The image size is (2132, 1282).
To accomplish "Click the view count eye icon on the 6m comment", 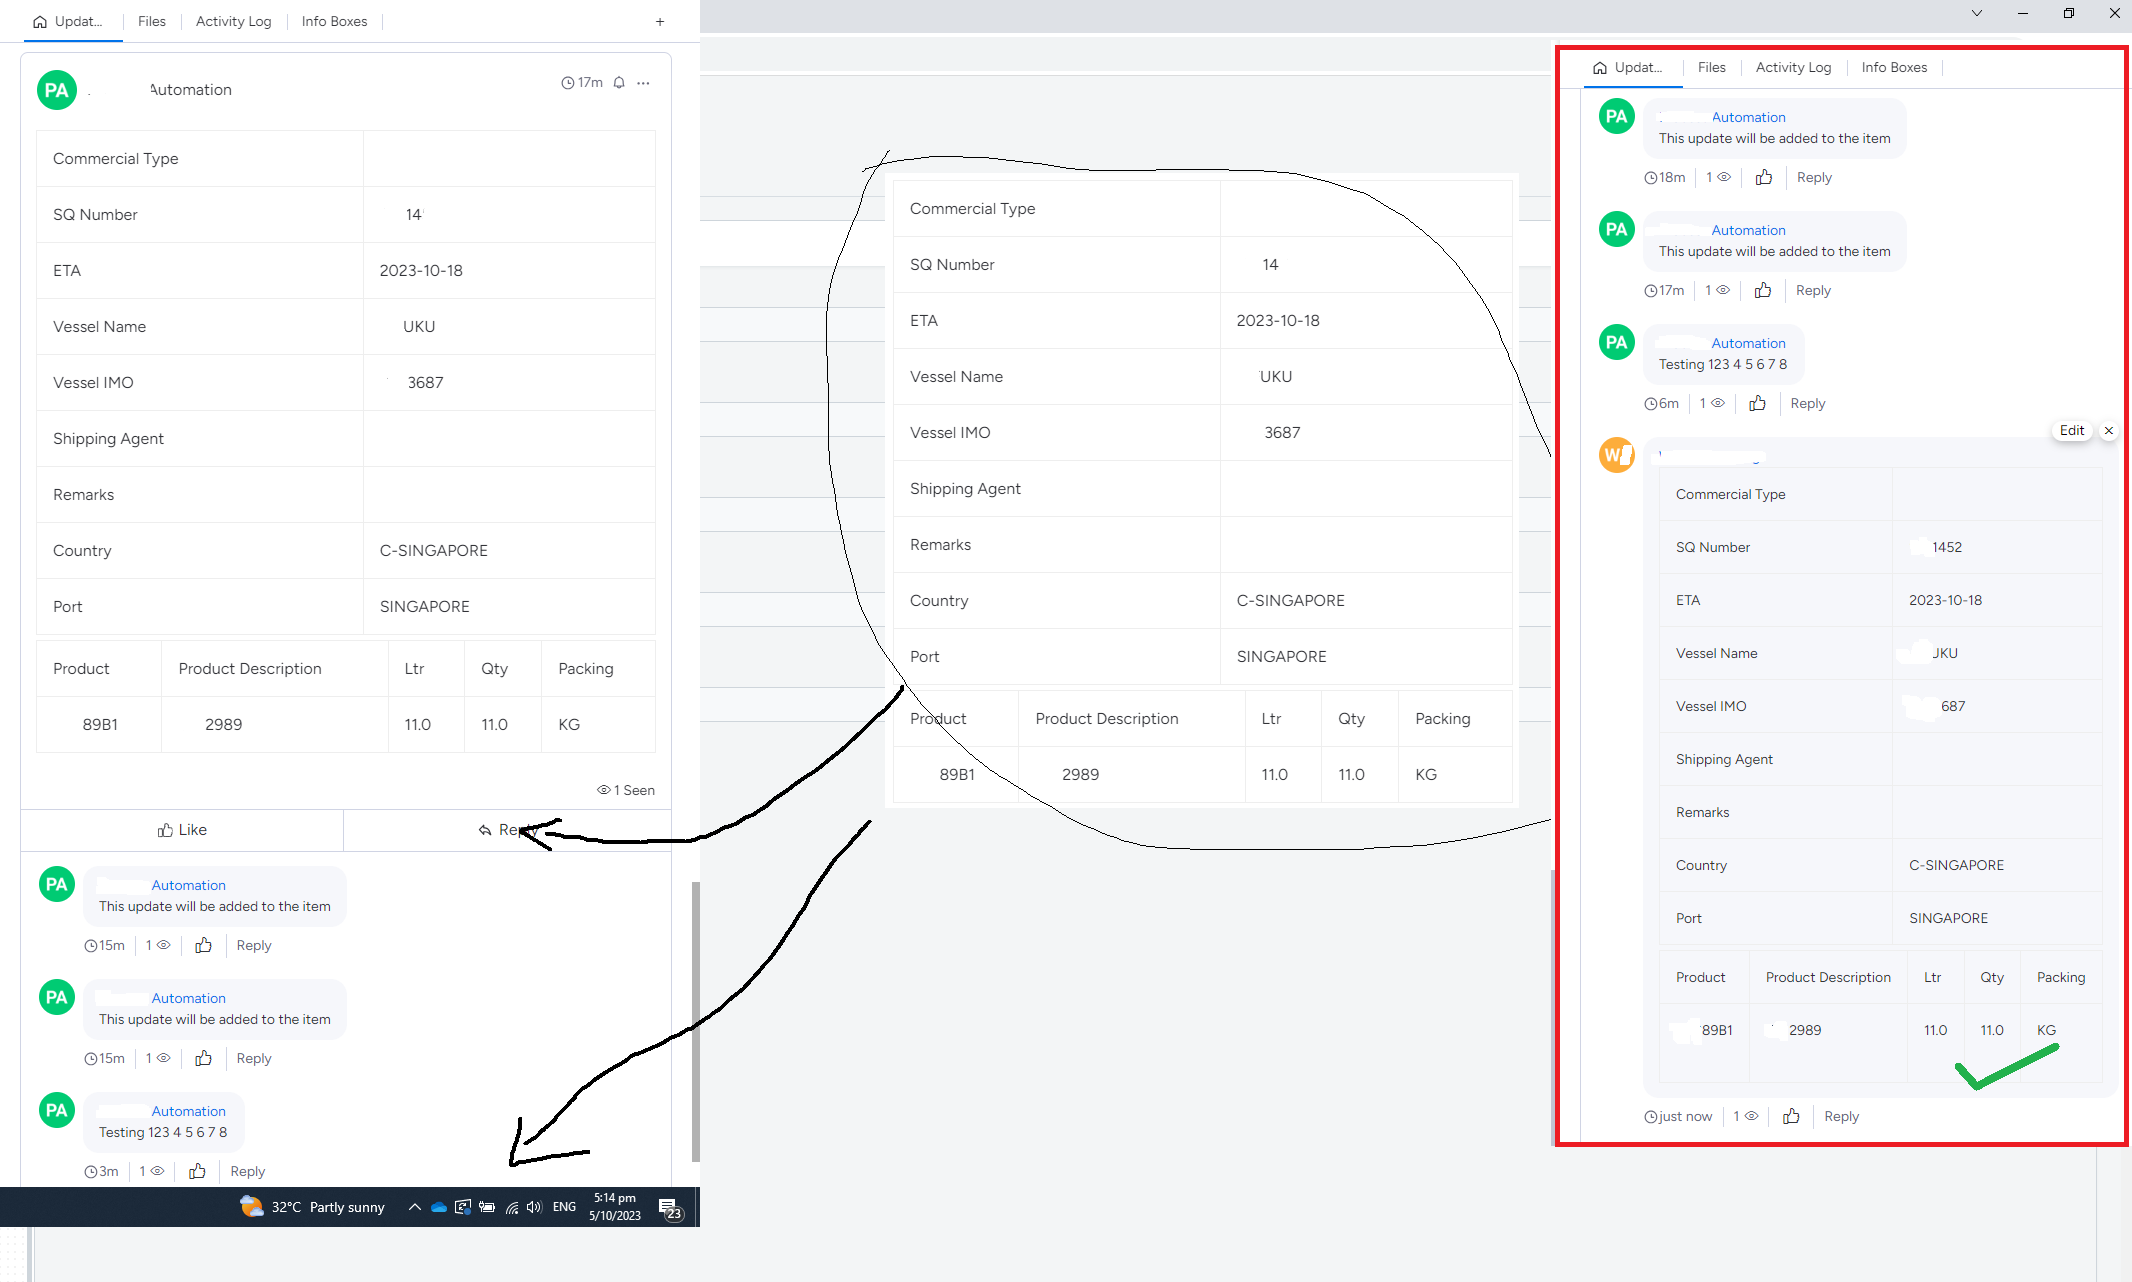I will tap(1718, 403).
